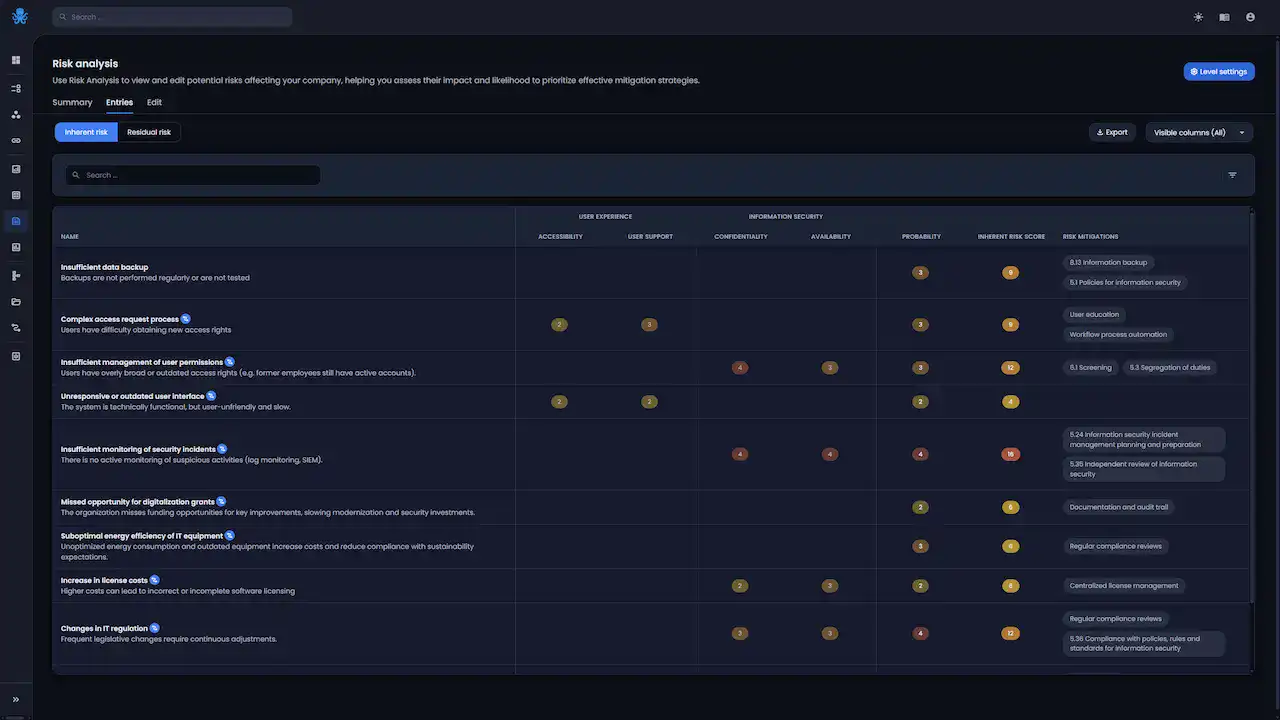Open the 8.13 Information backup mitigation chip

pyautogui.click(x=1109, y=262)
